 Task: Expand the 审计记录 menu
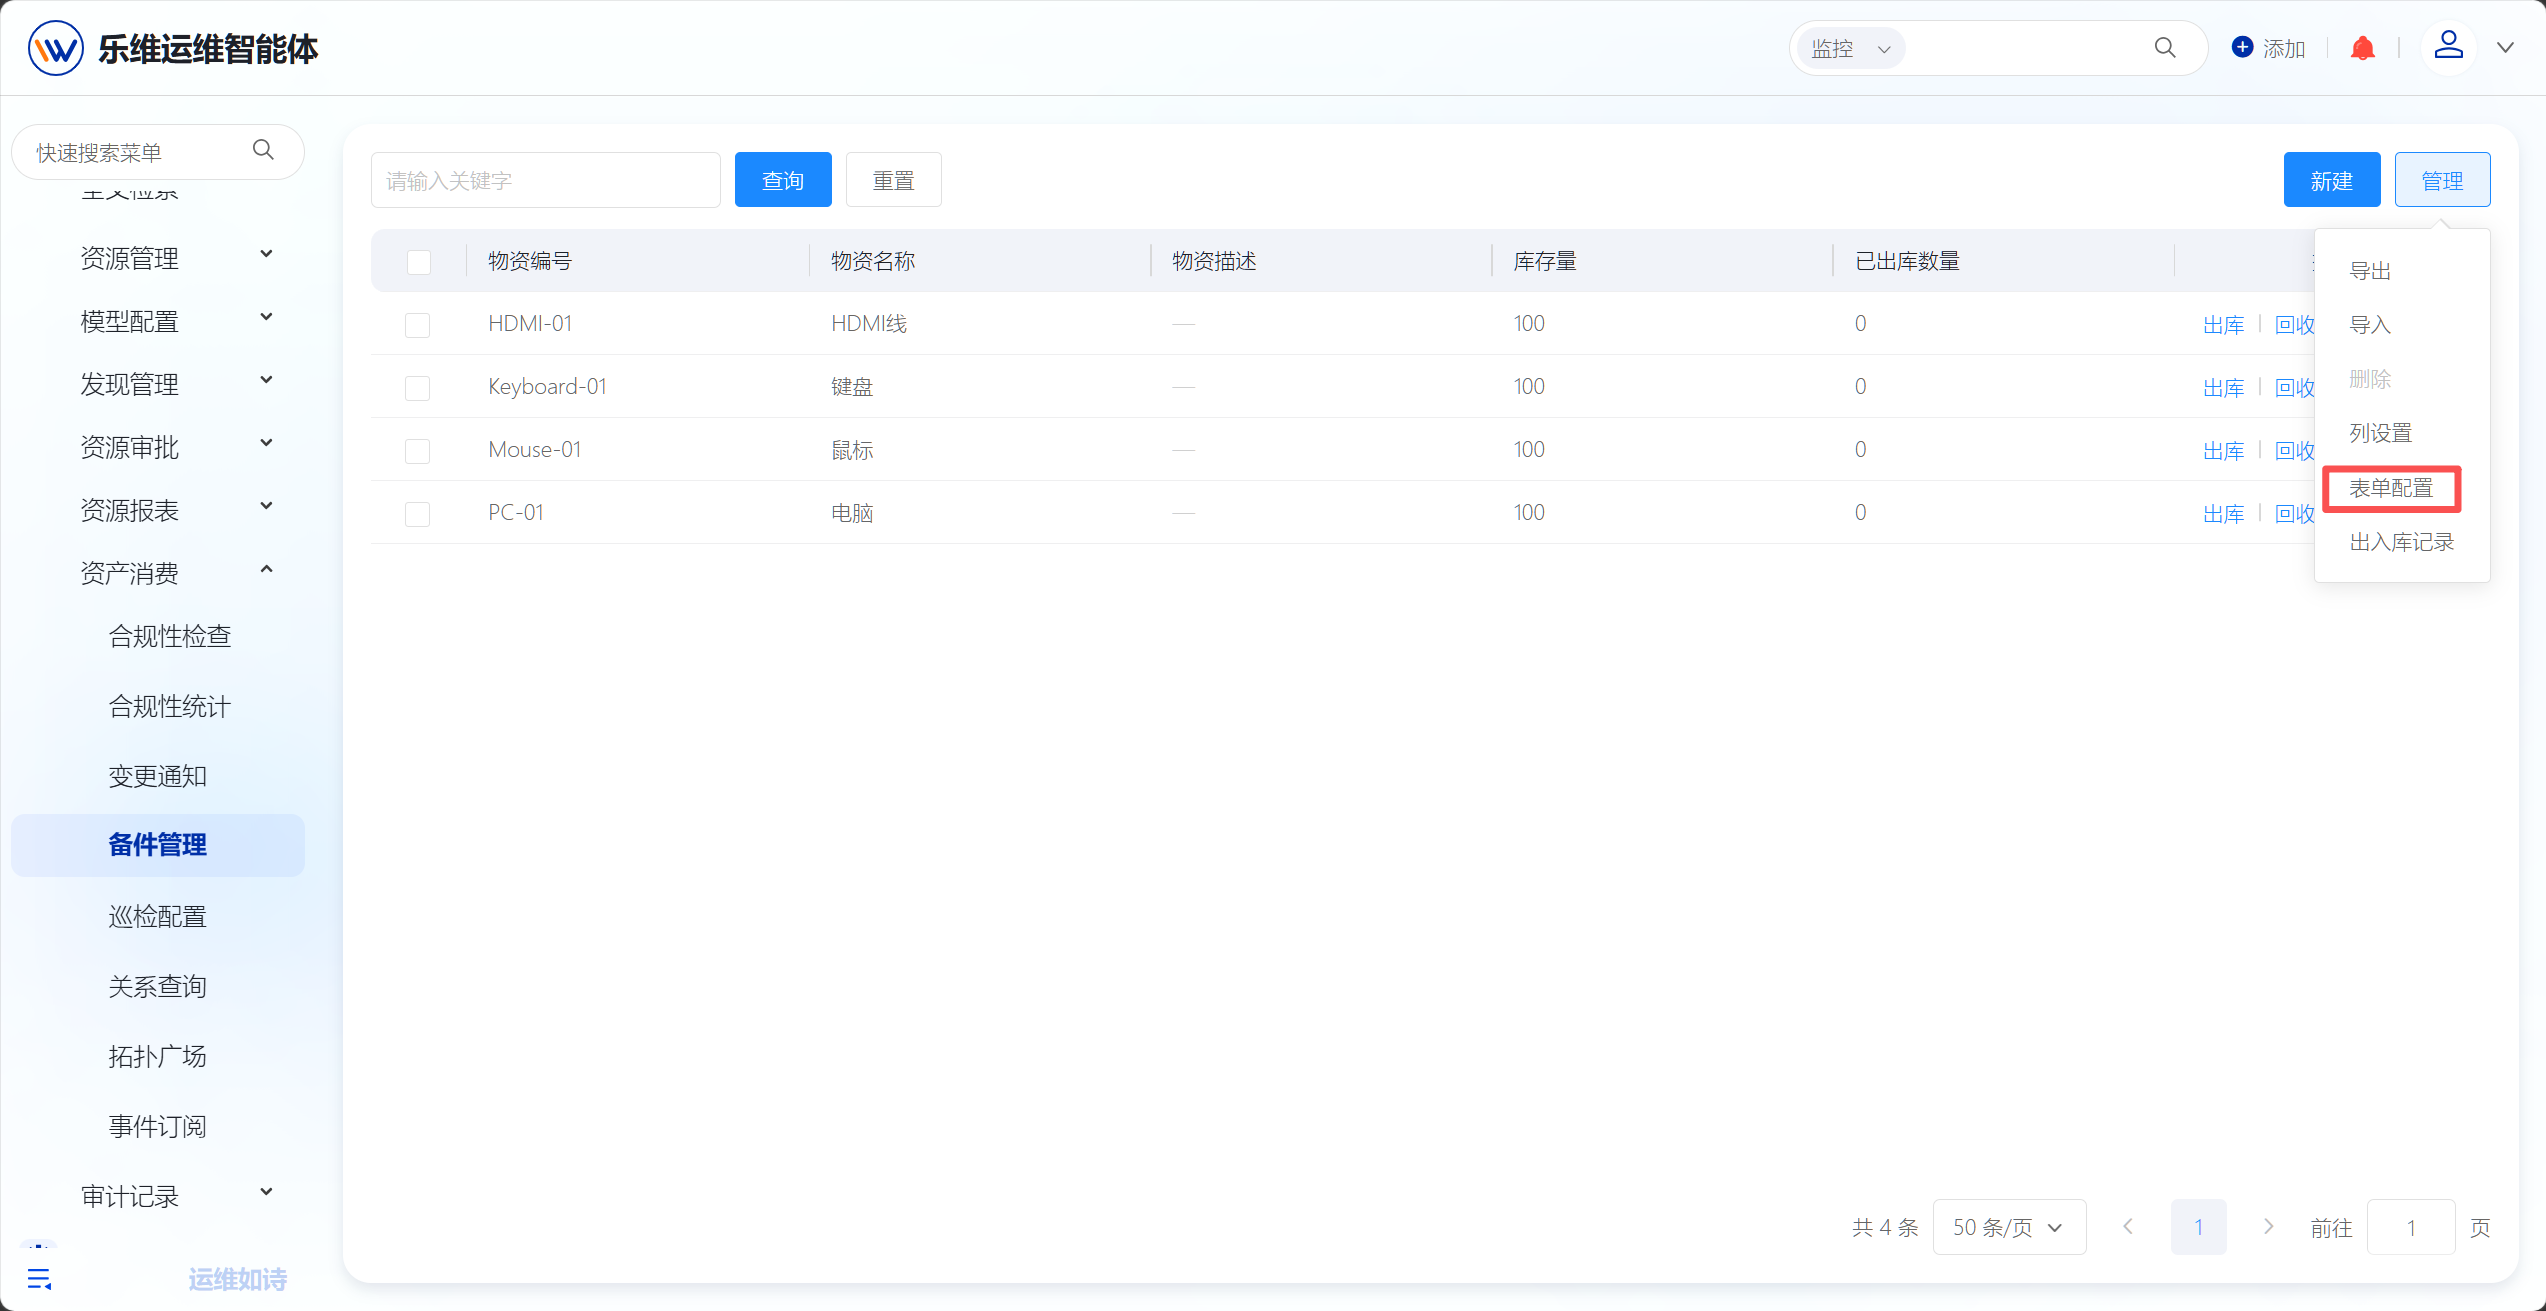coord(266,1191)
